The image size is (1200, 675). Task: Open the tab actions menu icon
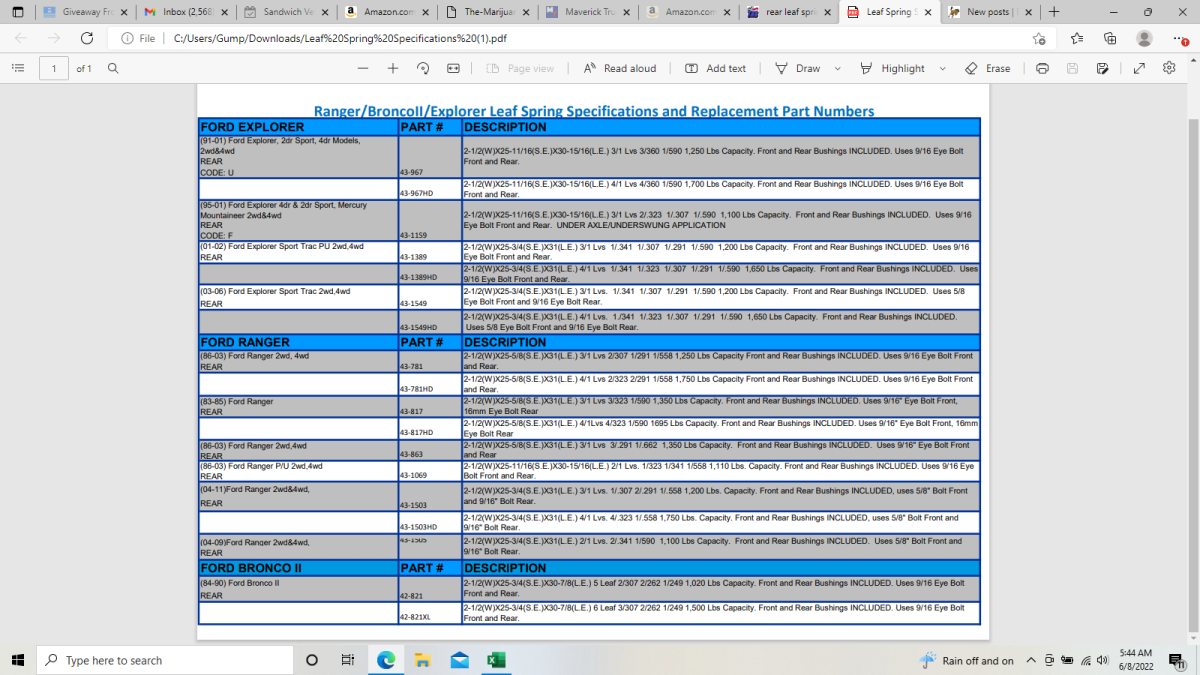pos(17,12)
